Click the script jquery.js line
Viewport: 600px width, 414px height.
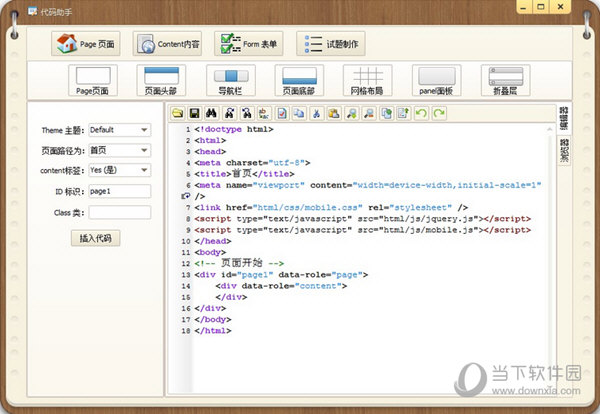coord(363,219)
